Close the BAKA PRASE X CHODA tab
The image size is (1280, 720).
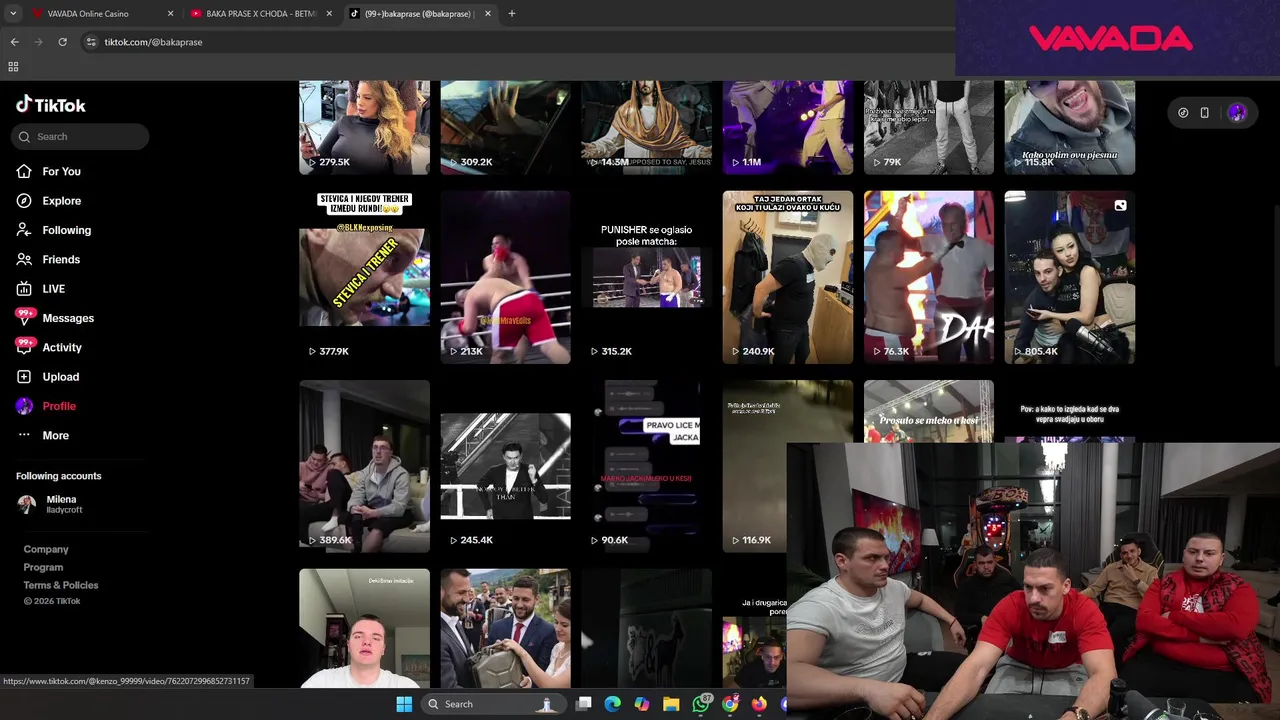click(x=329, y=14)
